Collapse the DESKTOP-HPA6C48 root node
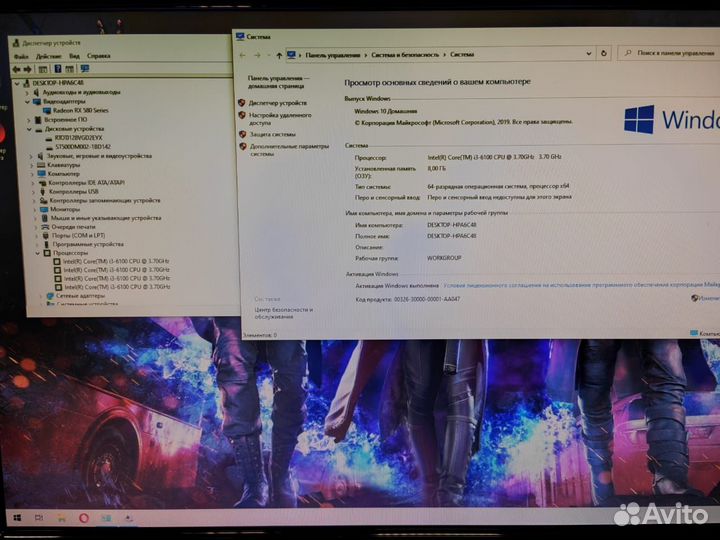 click(17, 84)
